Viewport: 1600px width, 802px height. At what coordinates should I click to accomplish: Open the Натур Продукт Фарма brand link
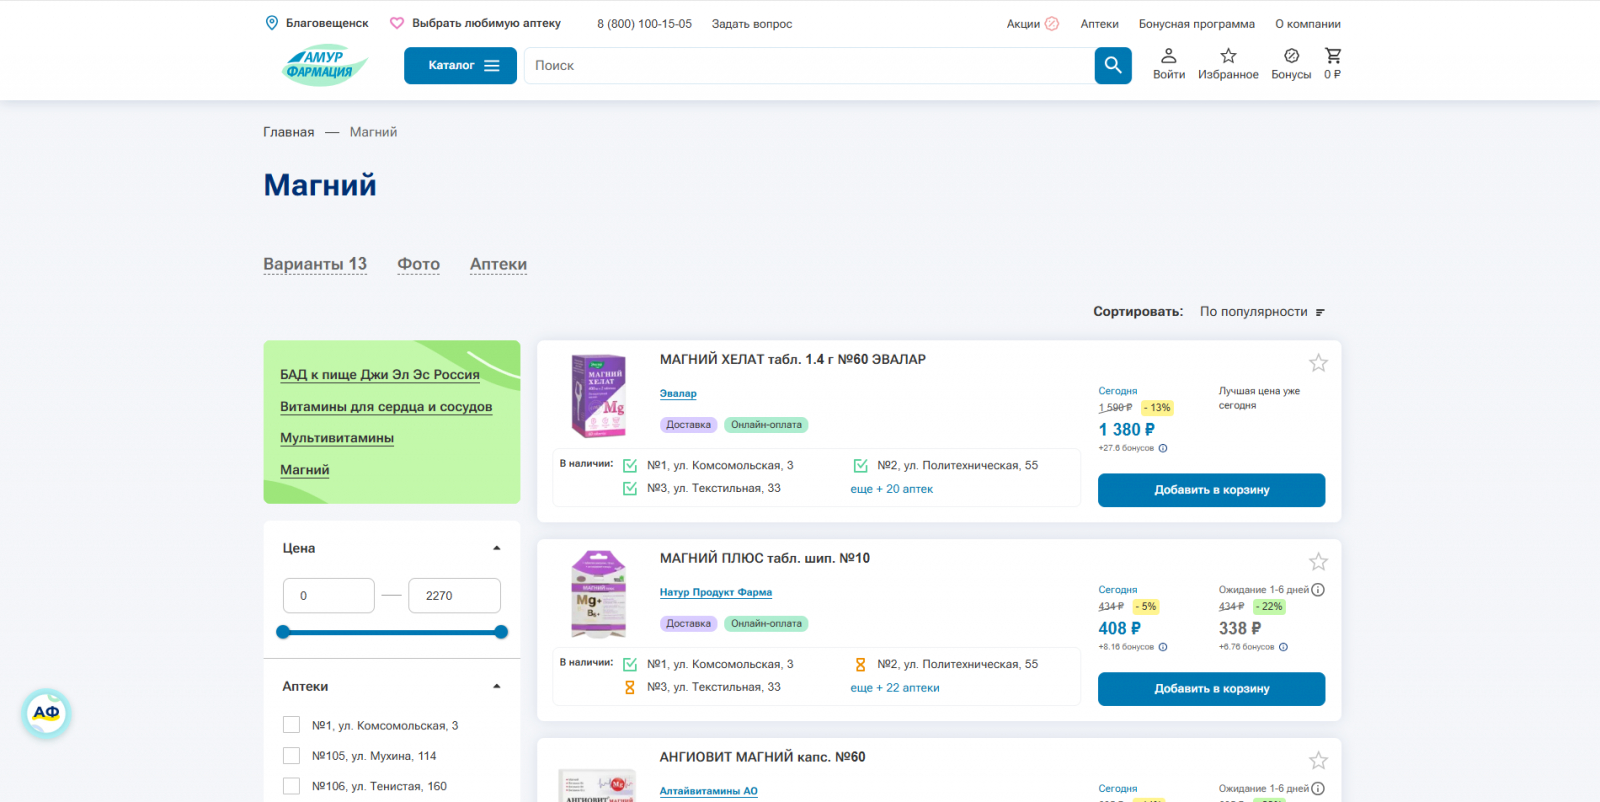716,593
